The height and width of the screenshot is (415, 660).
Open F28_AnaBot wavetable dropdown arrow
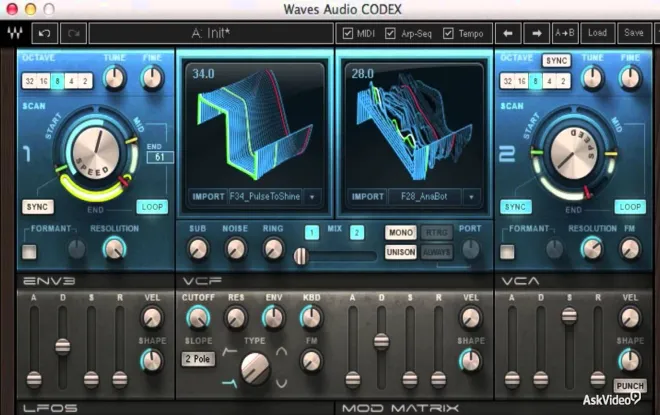coord(471,197)
